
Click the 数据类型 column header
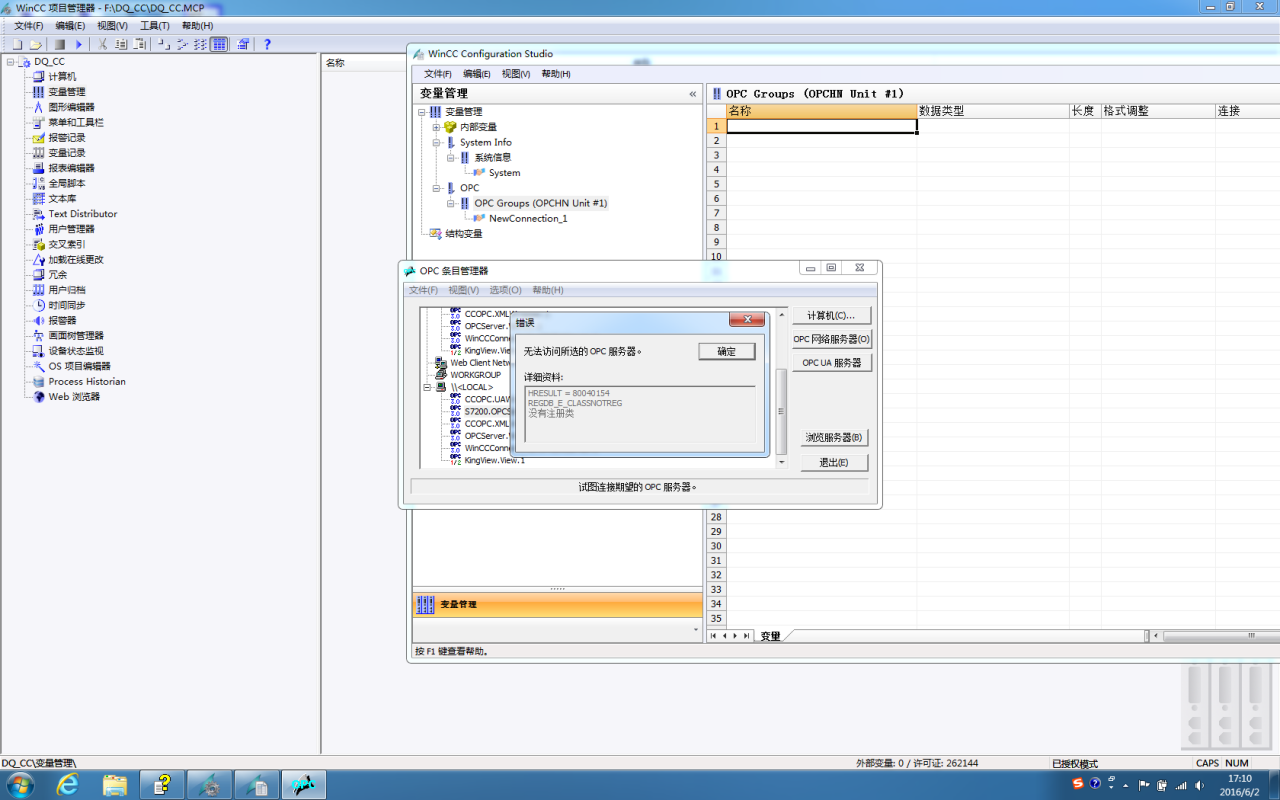coord(992,111)
